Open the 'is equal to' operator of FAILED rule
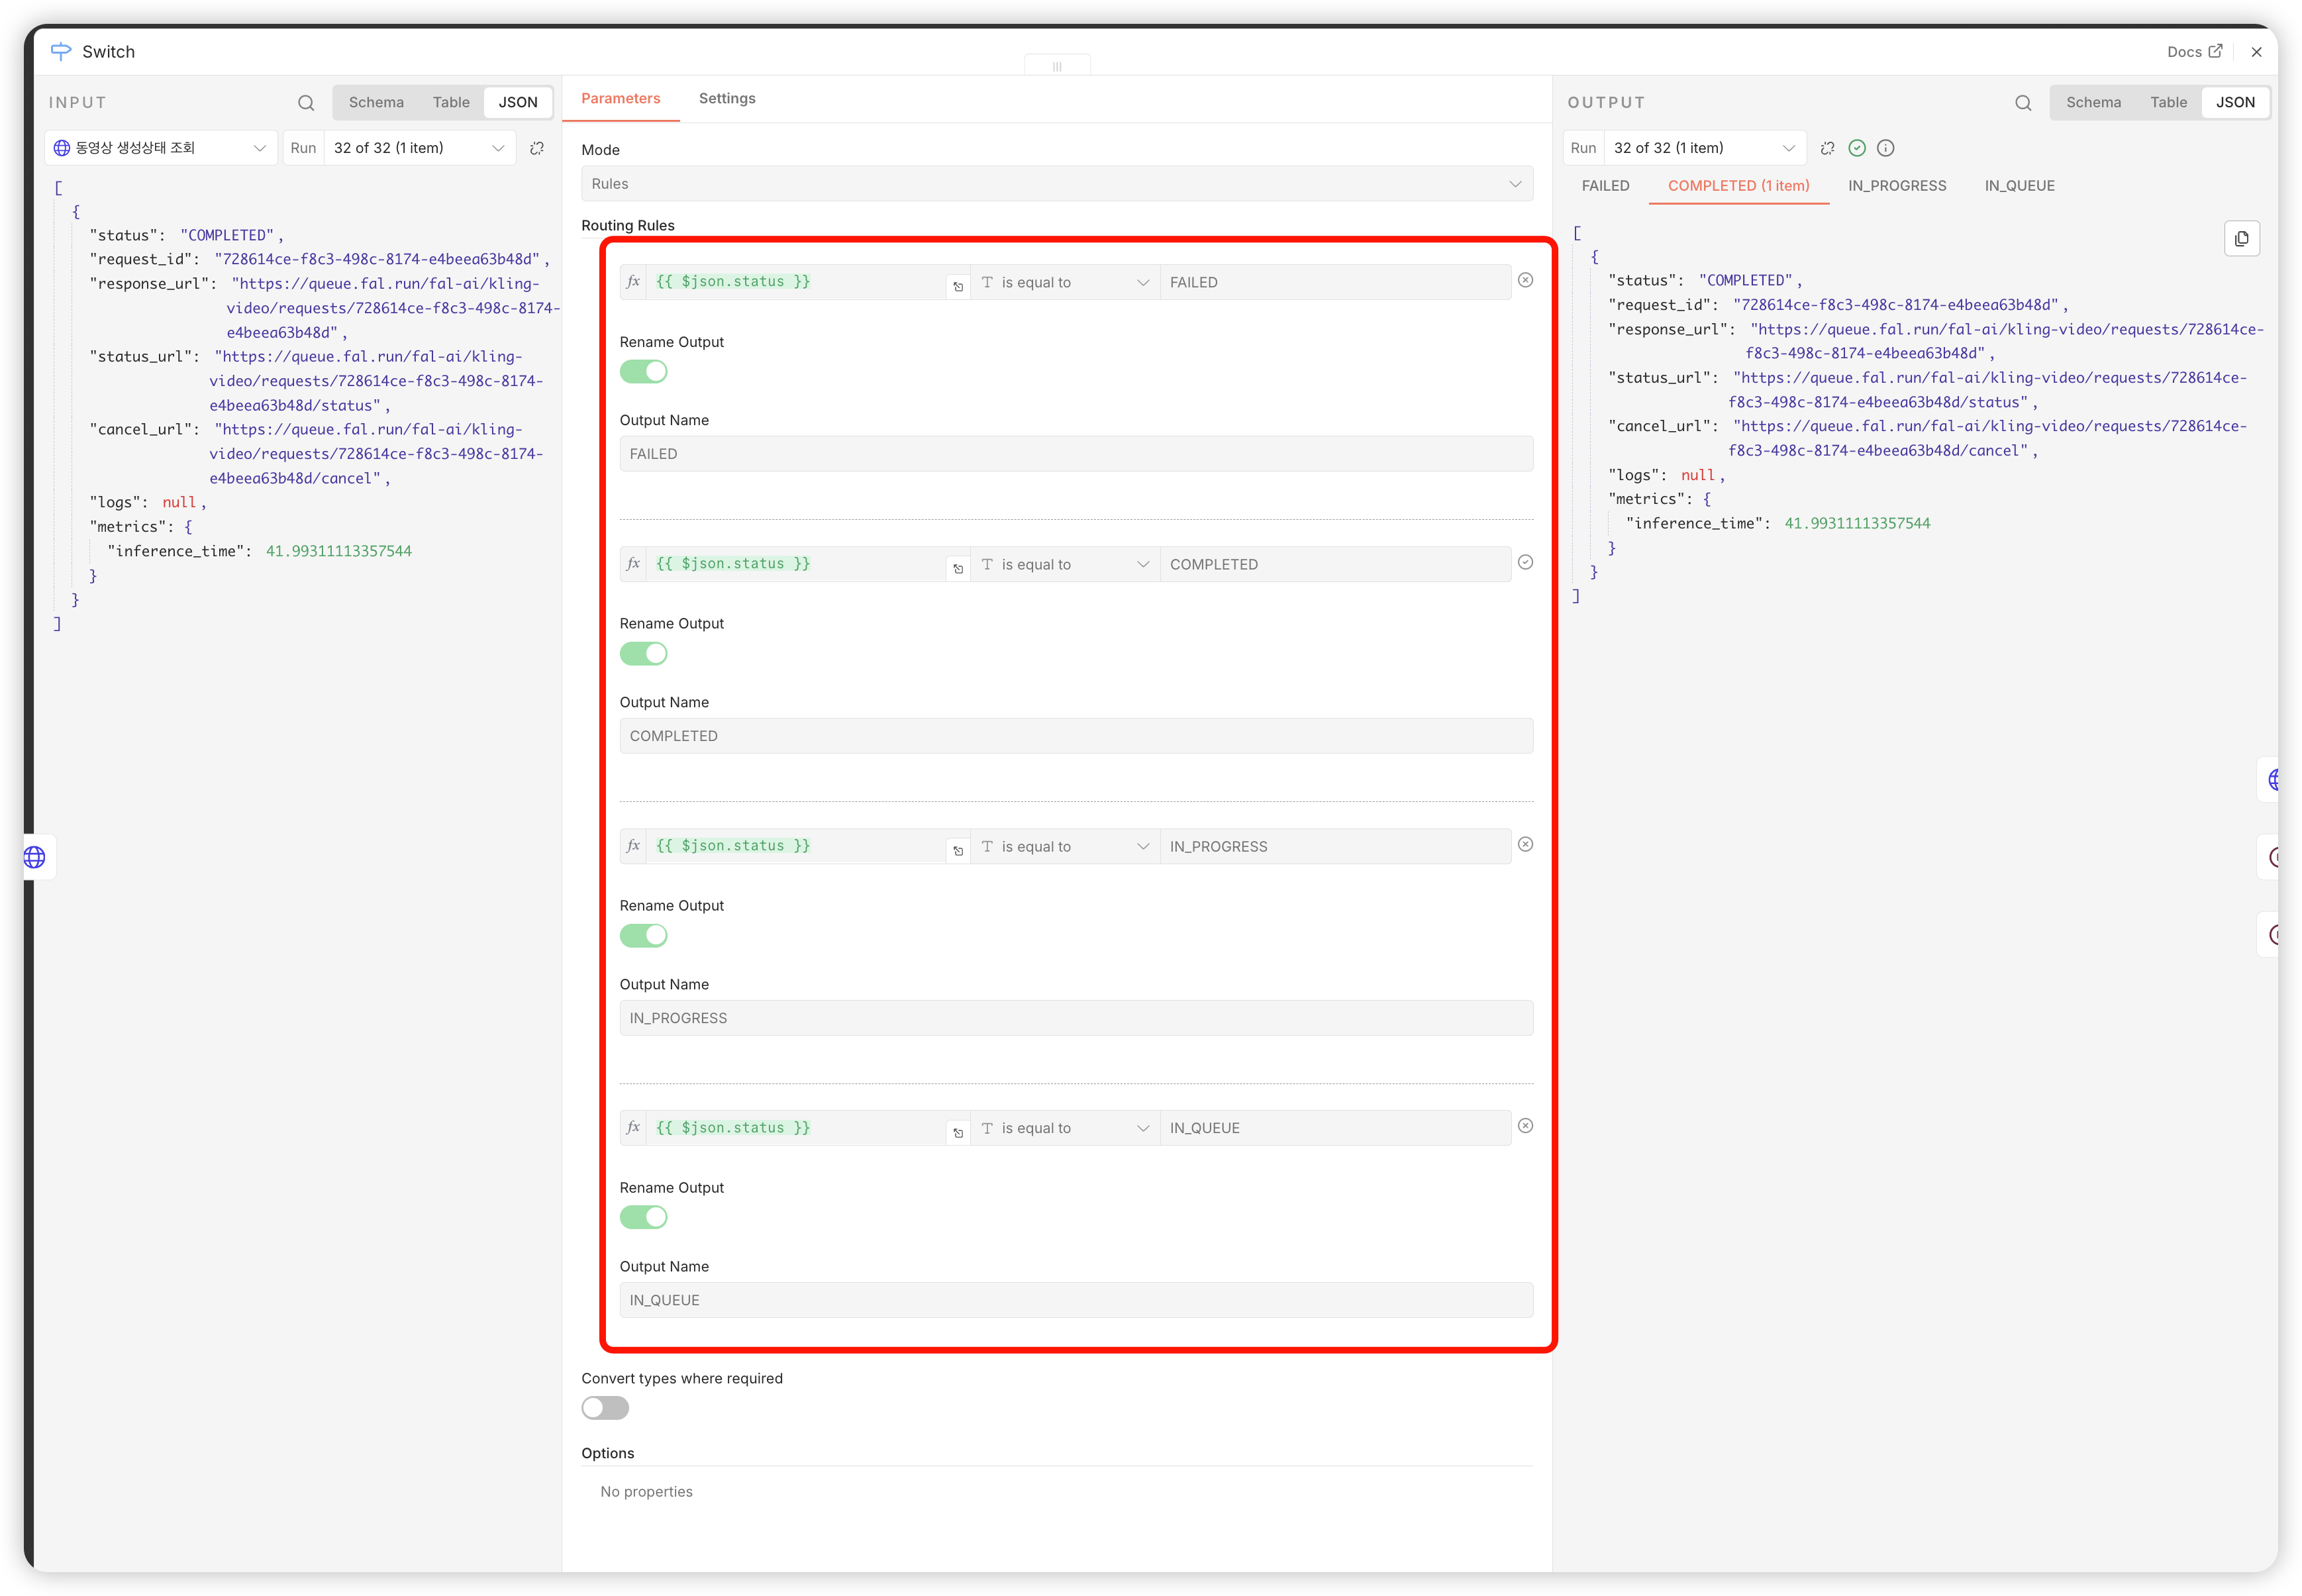Screen dimensions: 2302x1596 (x=1065, y=283)
